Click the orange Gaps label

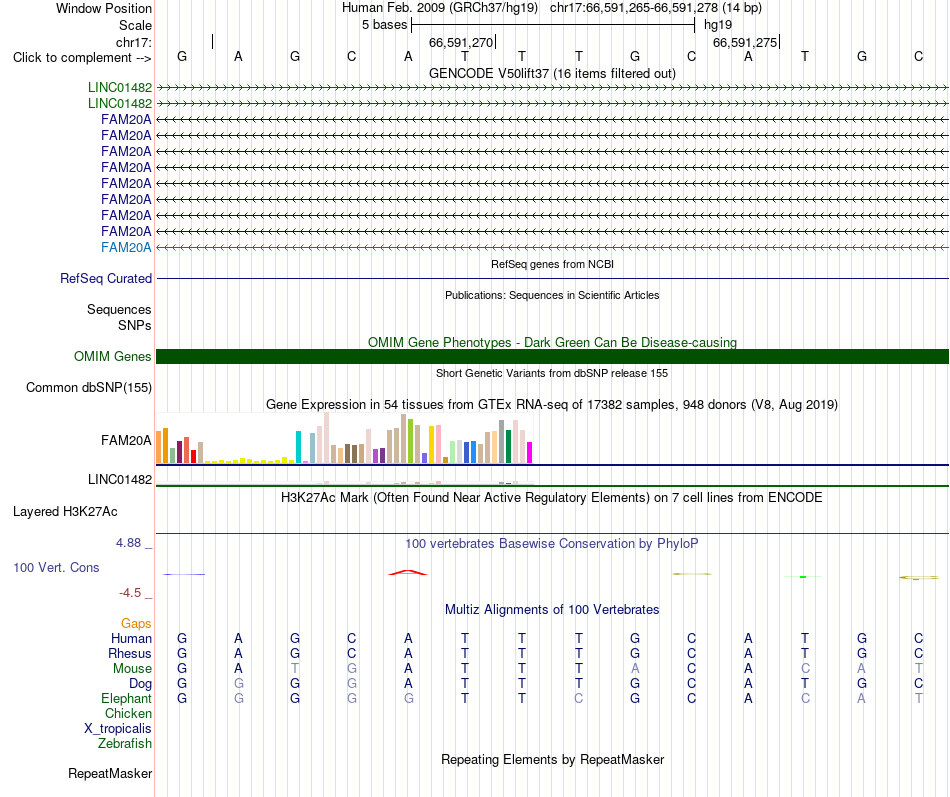[x=136, y=624]
